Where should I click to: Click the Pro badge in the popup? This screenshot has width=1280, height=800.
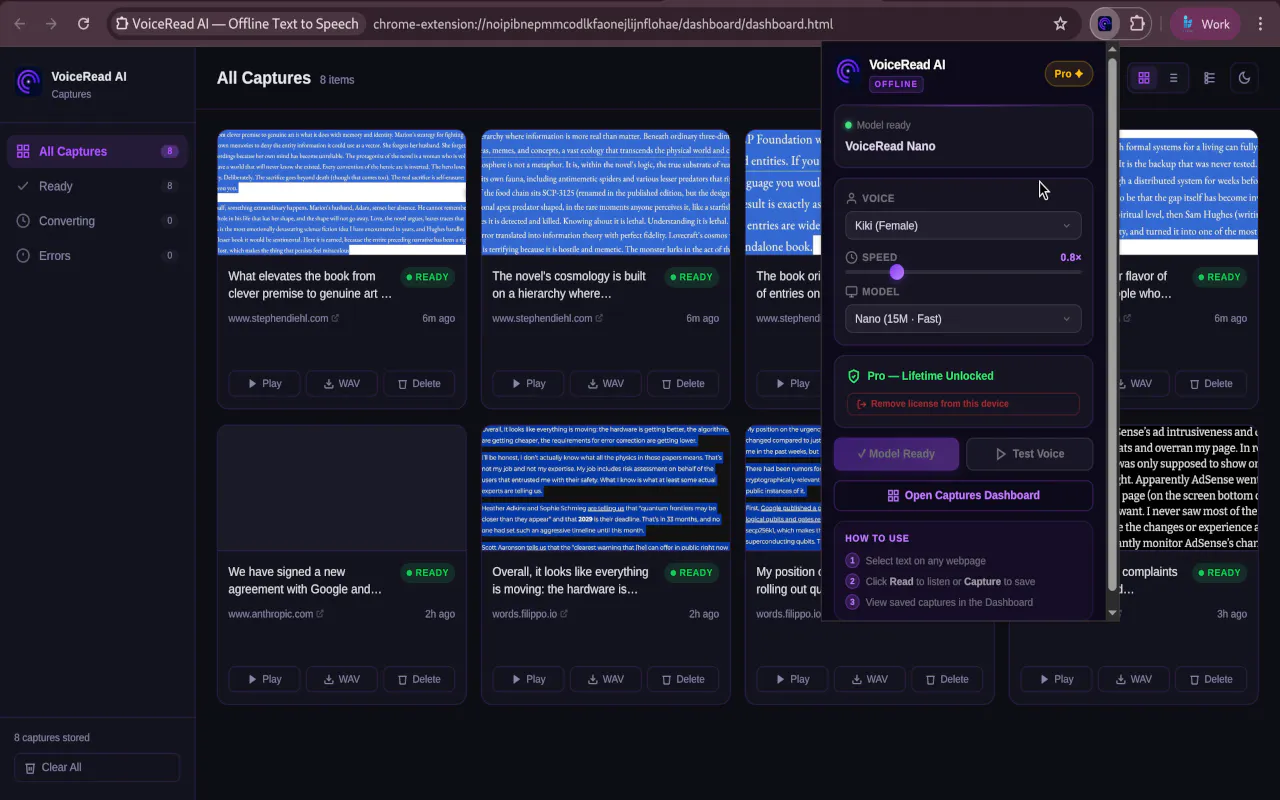point(1068,74)
